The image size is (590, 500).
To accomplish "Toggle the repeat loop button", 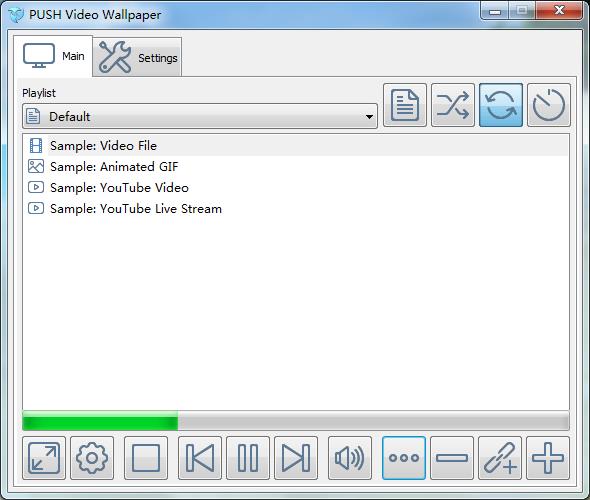I will 501,105.
